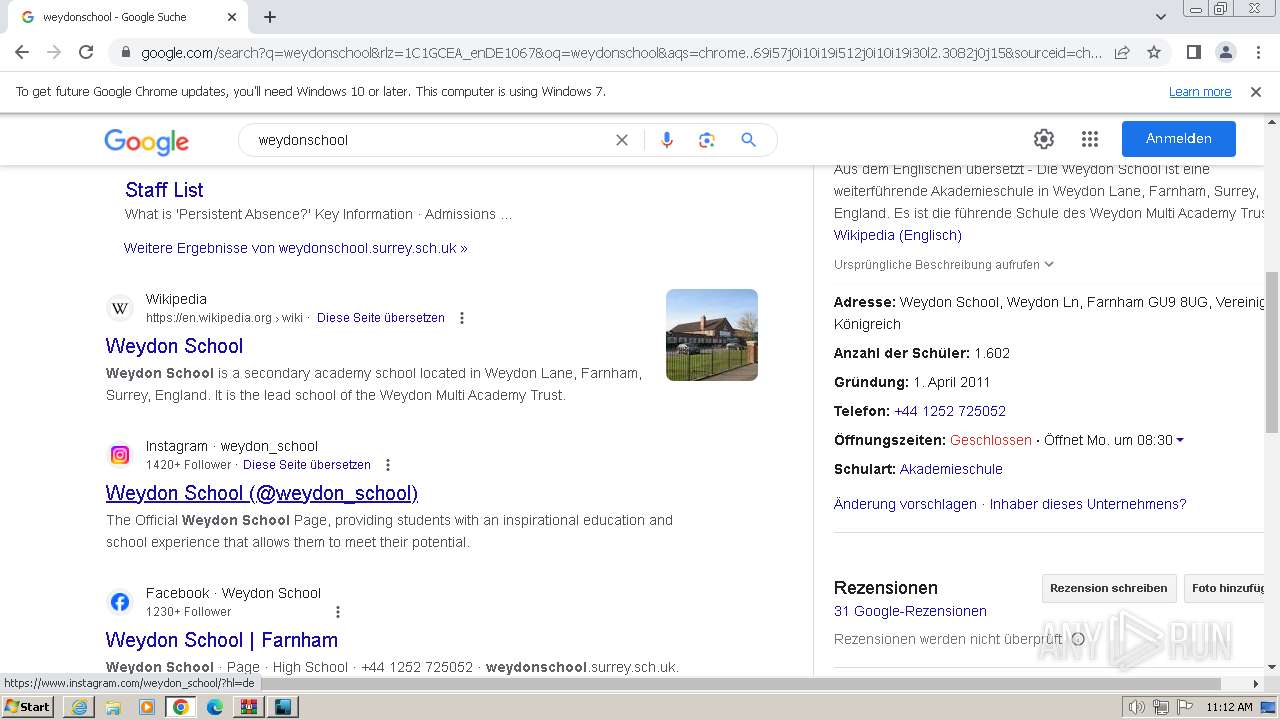Viewport: 1280px width, 720px height.
Task: Expand opening hours dropdown
Action: [x=1180, y=440]
